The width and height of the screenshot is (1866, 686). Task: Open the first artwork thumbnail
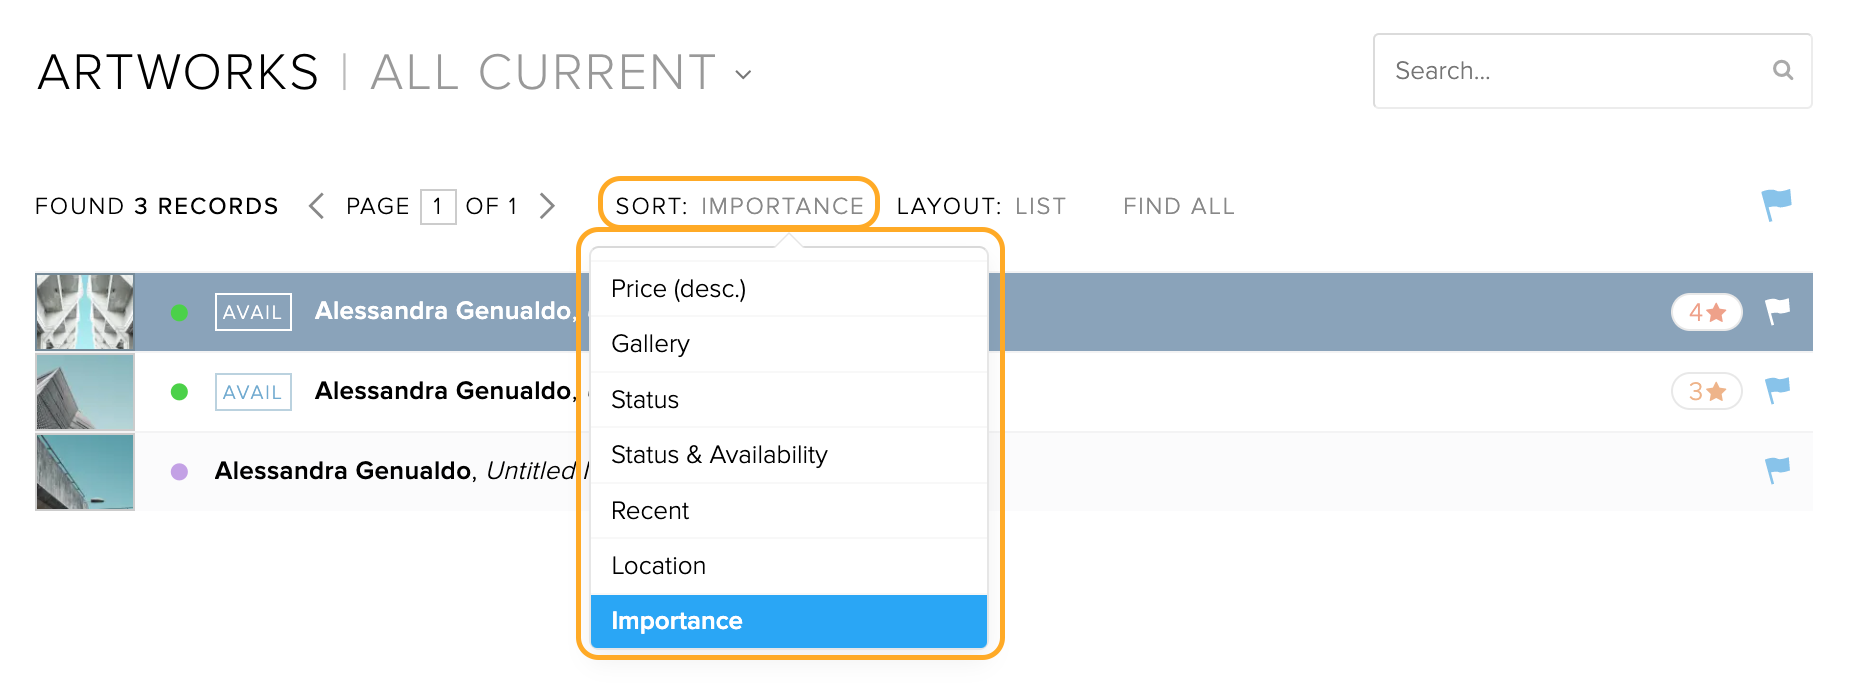click(85, 312)
